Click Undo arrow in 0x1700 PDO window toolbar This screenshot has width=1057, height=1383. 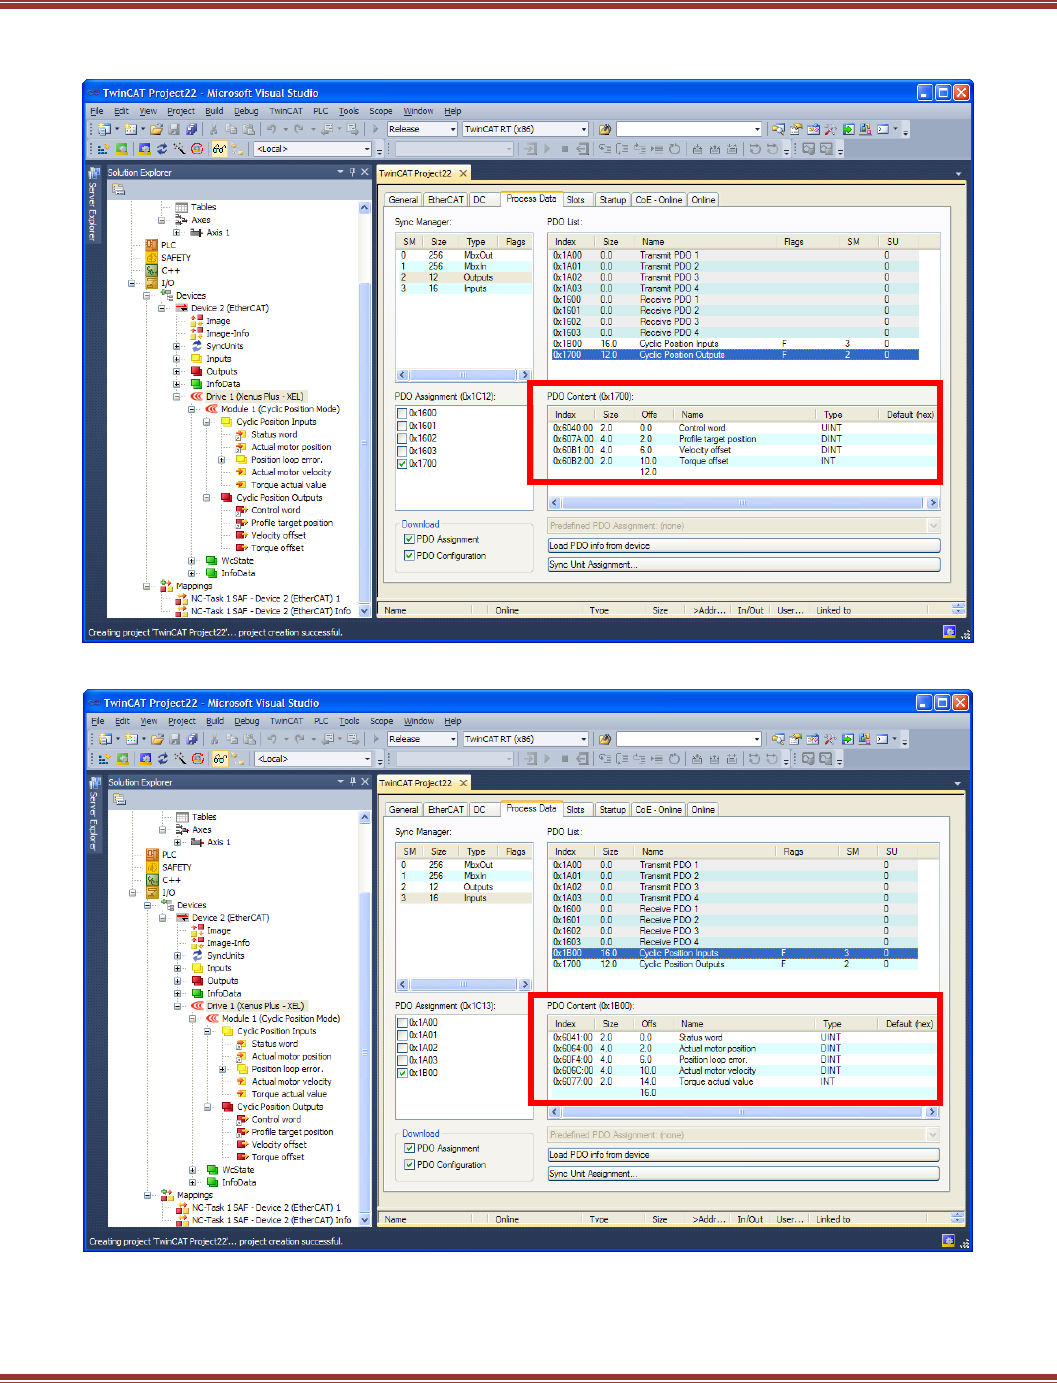[271, 129]
